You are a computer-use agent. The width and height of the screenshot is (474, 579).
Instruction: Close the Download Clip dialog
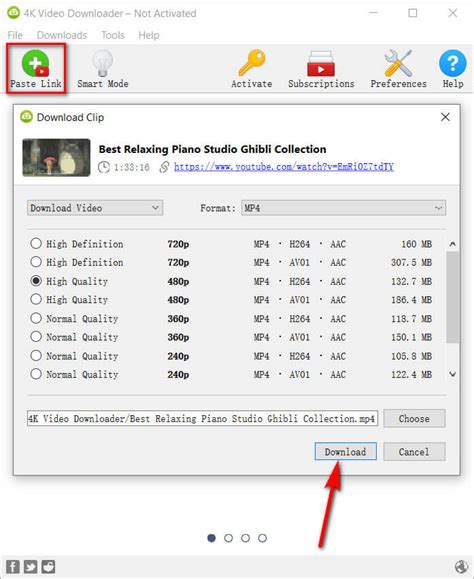point(445,117)
